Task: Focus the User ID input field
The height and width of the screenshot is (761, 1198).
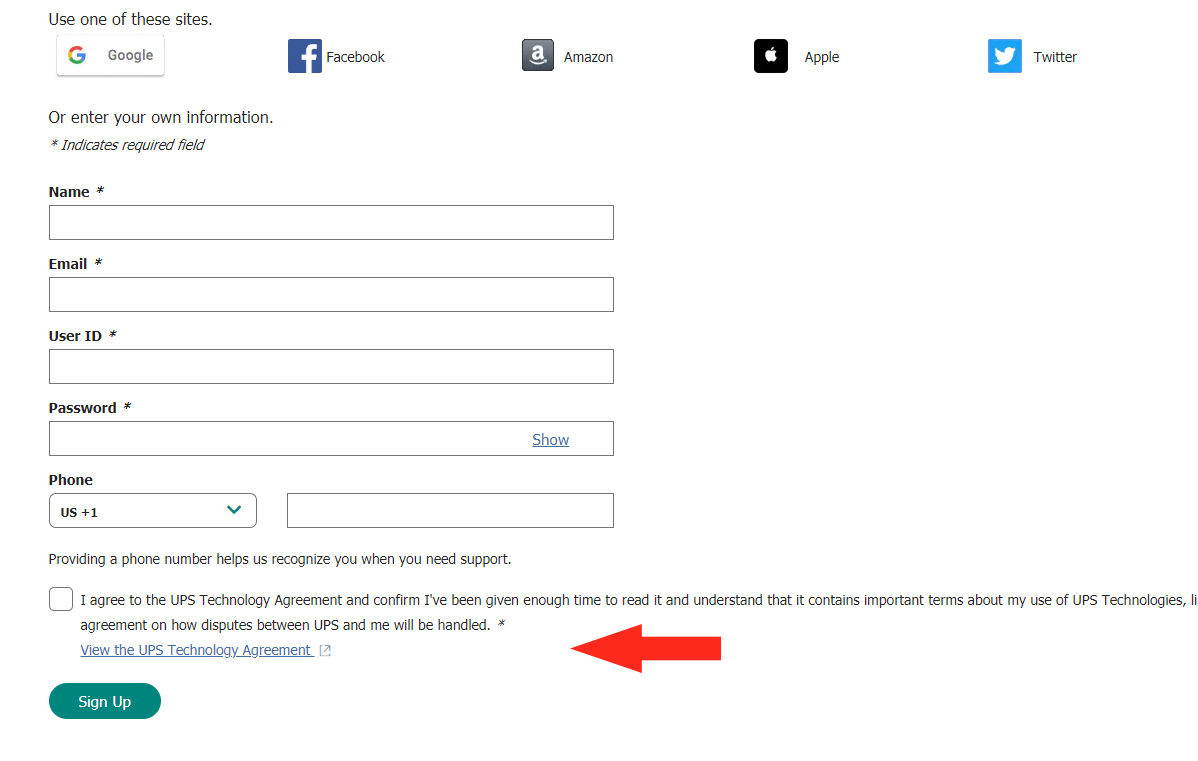Action: coord(331,367)
